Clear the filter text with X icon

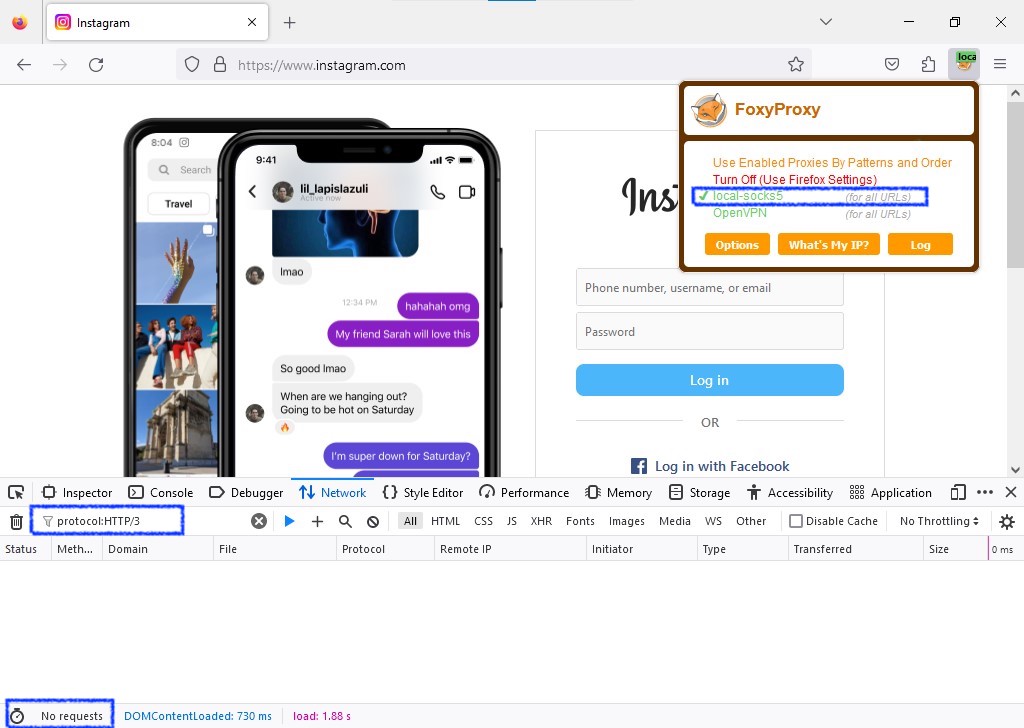[259, 521]
